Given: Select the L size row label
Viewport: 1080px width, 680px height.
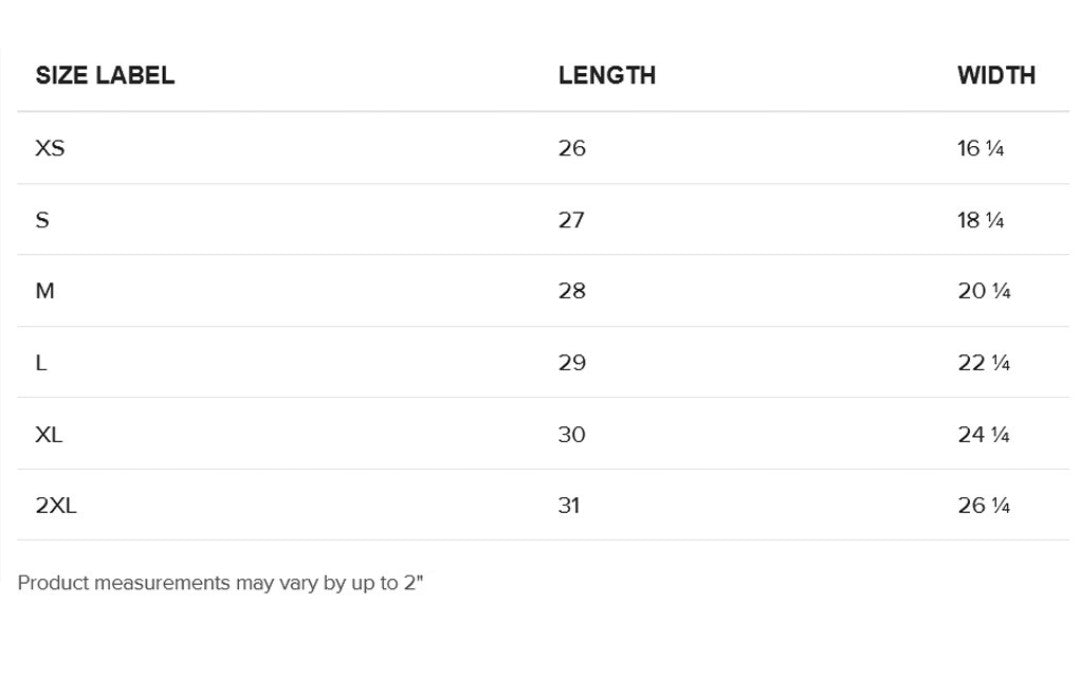Looking at the screenshot, I should click(41, 363).
